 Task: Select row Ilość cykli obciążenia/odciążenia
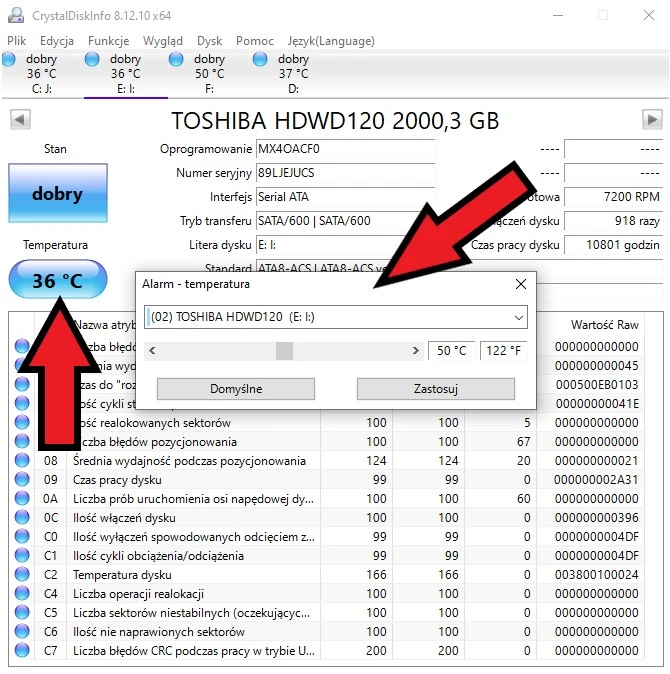(x=327, y=556)
